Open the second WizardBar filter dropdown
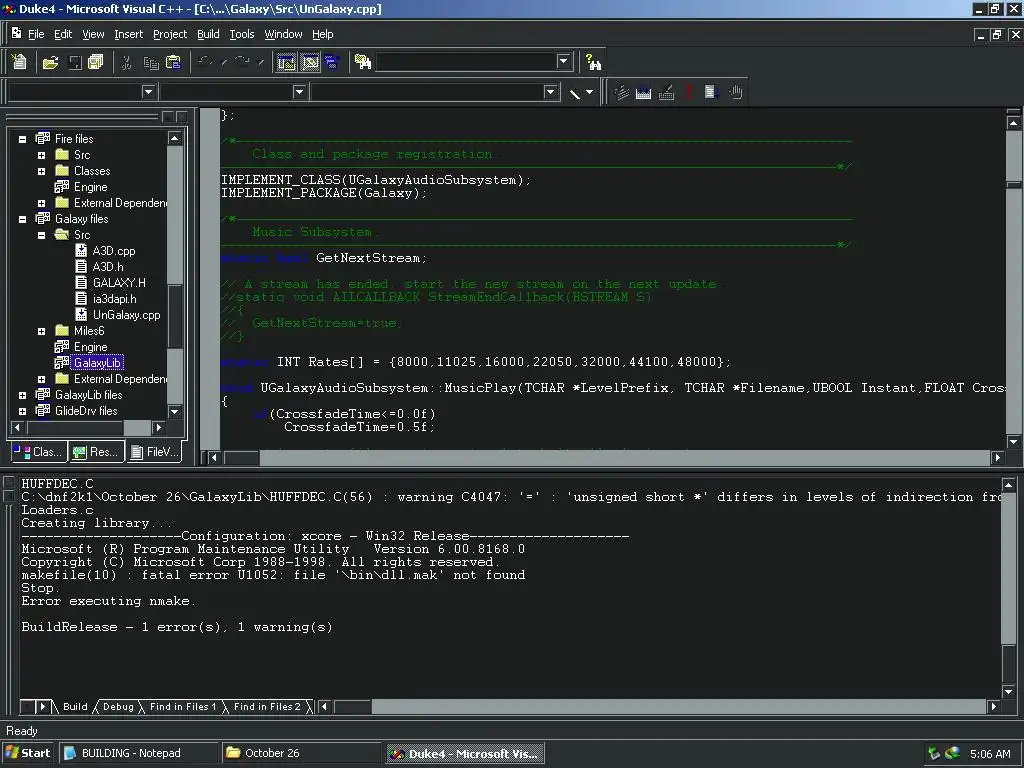 coord(299,92)
